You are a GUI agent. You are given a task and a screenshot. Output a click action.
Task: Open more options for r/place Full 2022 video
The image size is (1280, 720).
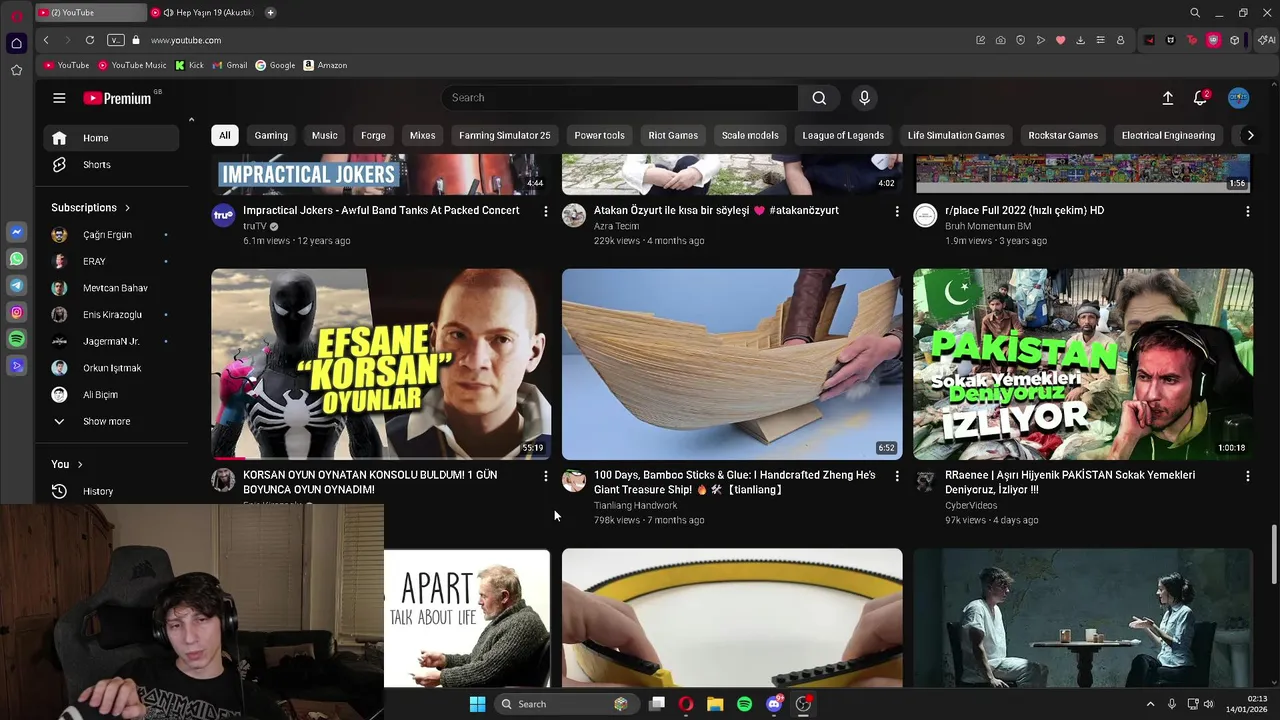(1247, 212)
